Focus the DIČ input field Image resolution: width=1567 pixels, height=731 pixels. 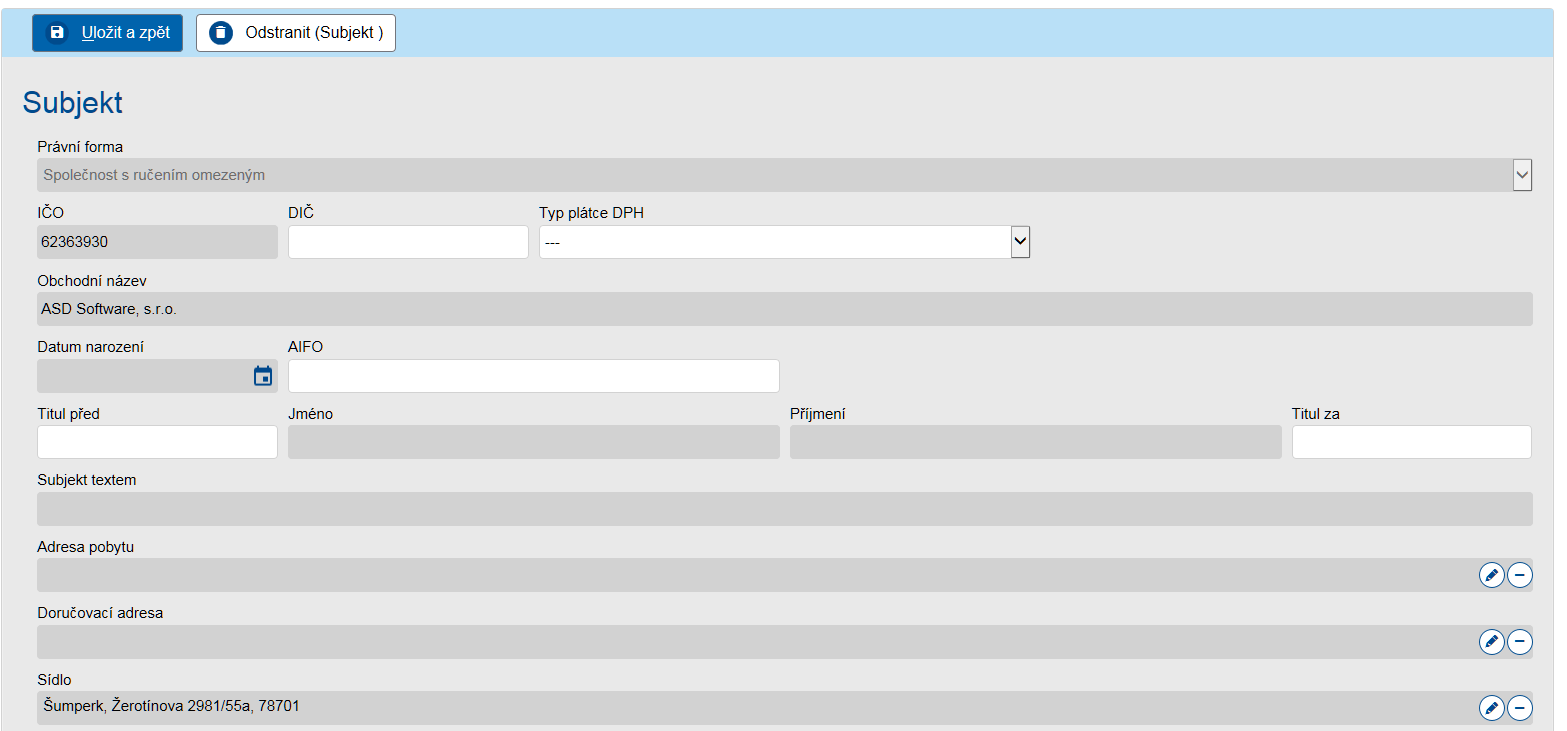408,242
